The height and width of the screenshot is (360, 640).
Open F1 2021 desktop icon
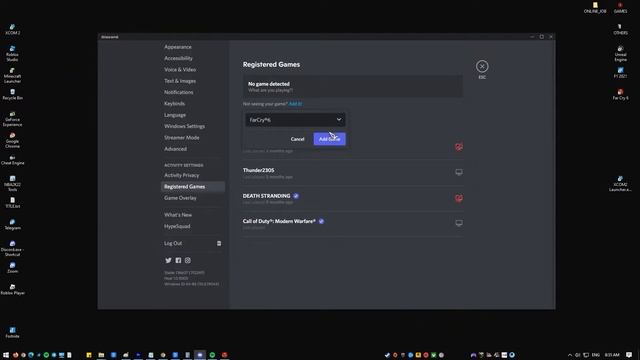[x=620, y=73]
